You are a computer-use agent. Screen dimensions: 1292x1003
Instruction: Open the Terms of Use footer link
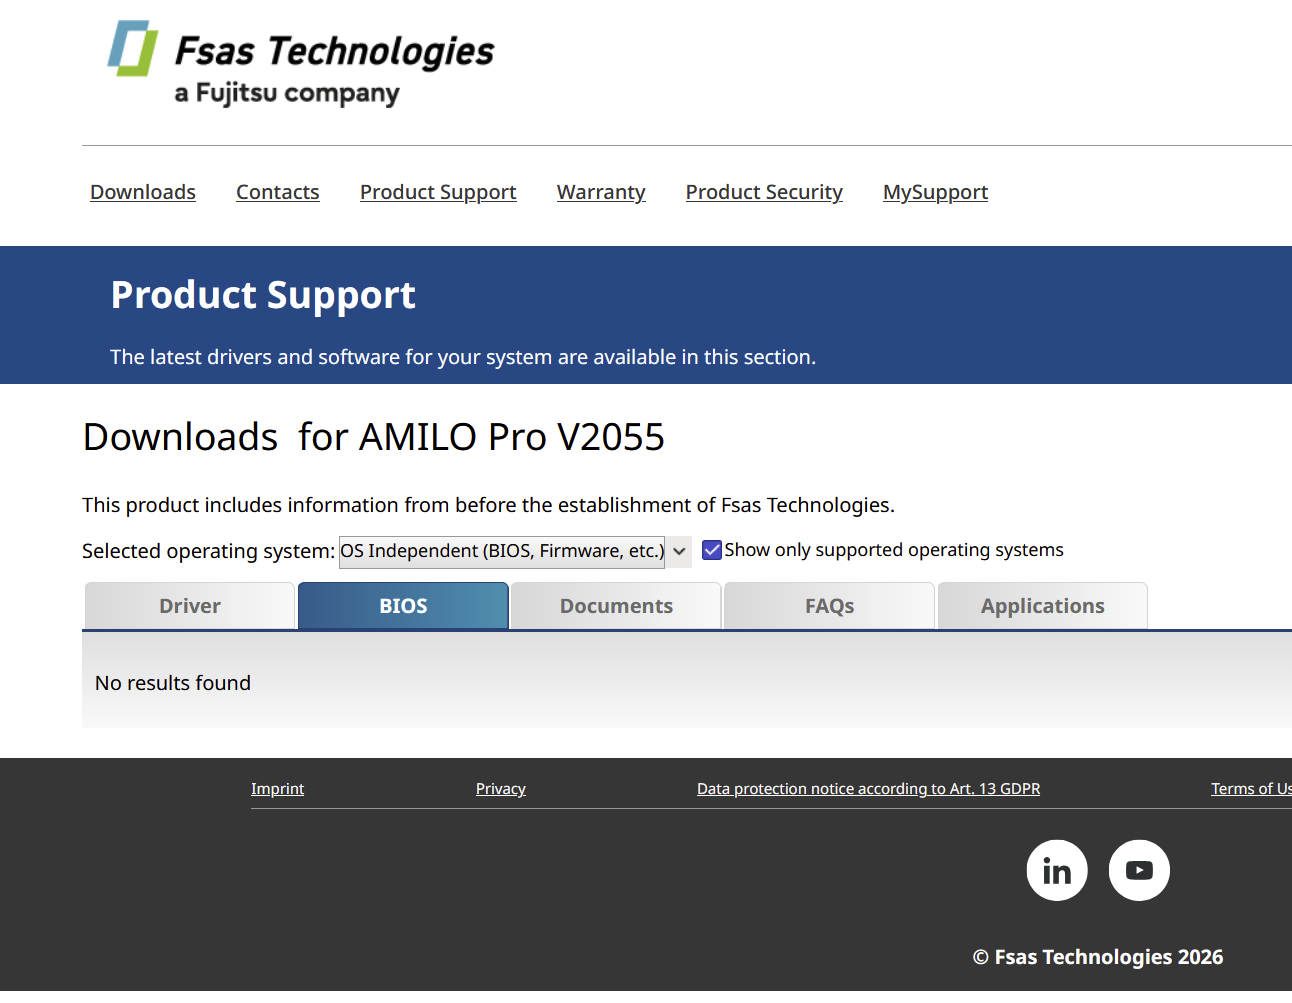[x=1251, y=789]
